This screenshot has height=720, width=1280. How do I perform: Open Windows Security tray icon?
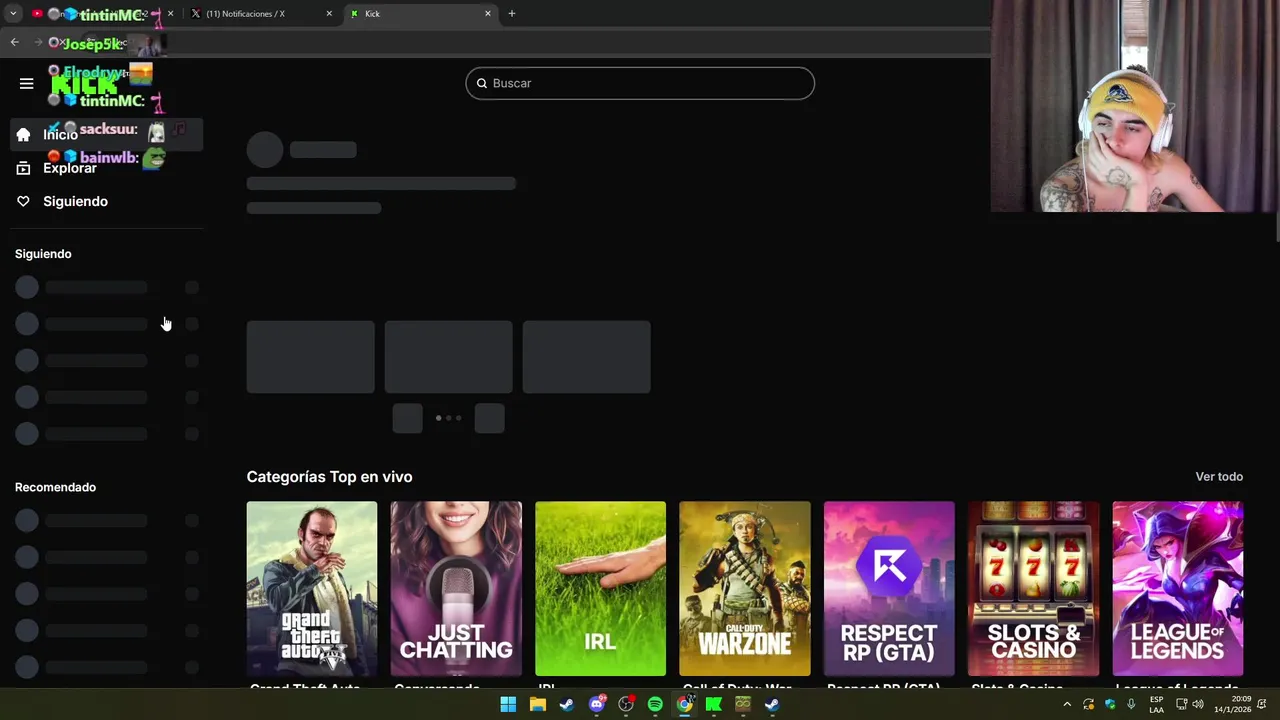[x=1110, y=705]
